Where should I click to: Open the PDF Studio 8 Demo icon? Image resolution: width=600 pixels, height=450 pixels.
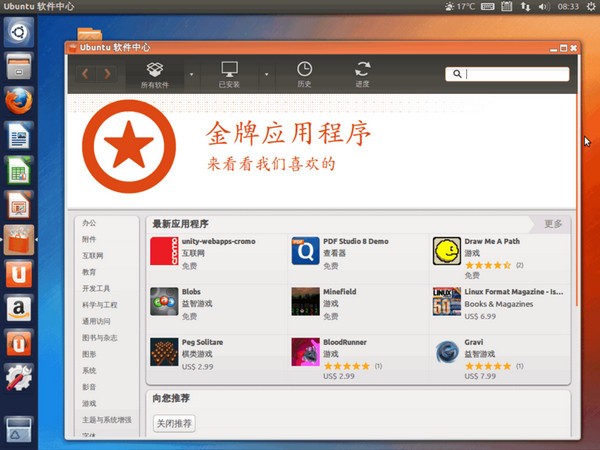tap(305, 251)
